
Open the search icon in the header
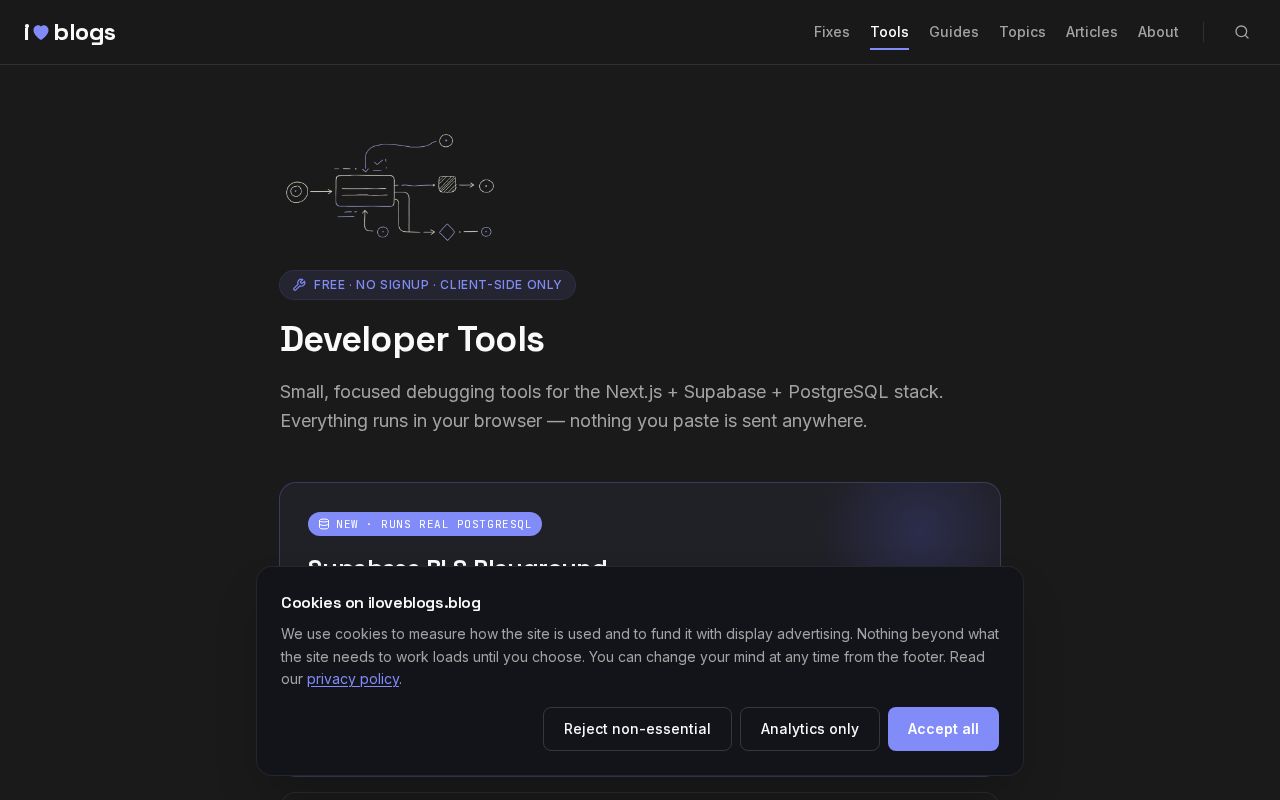click(1242, 32)
